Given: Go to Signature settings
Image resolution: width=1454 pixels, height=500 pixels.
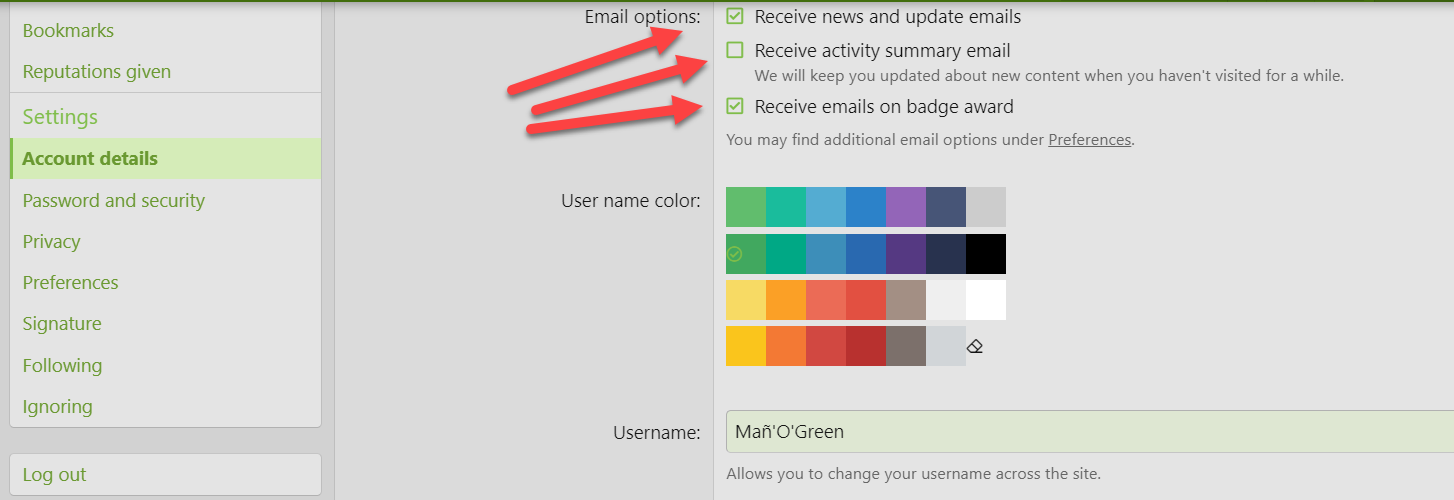Looking at the screenshot, I should [x=62, y=324].
